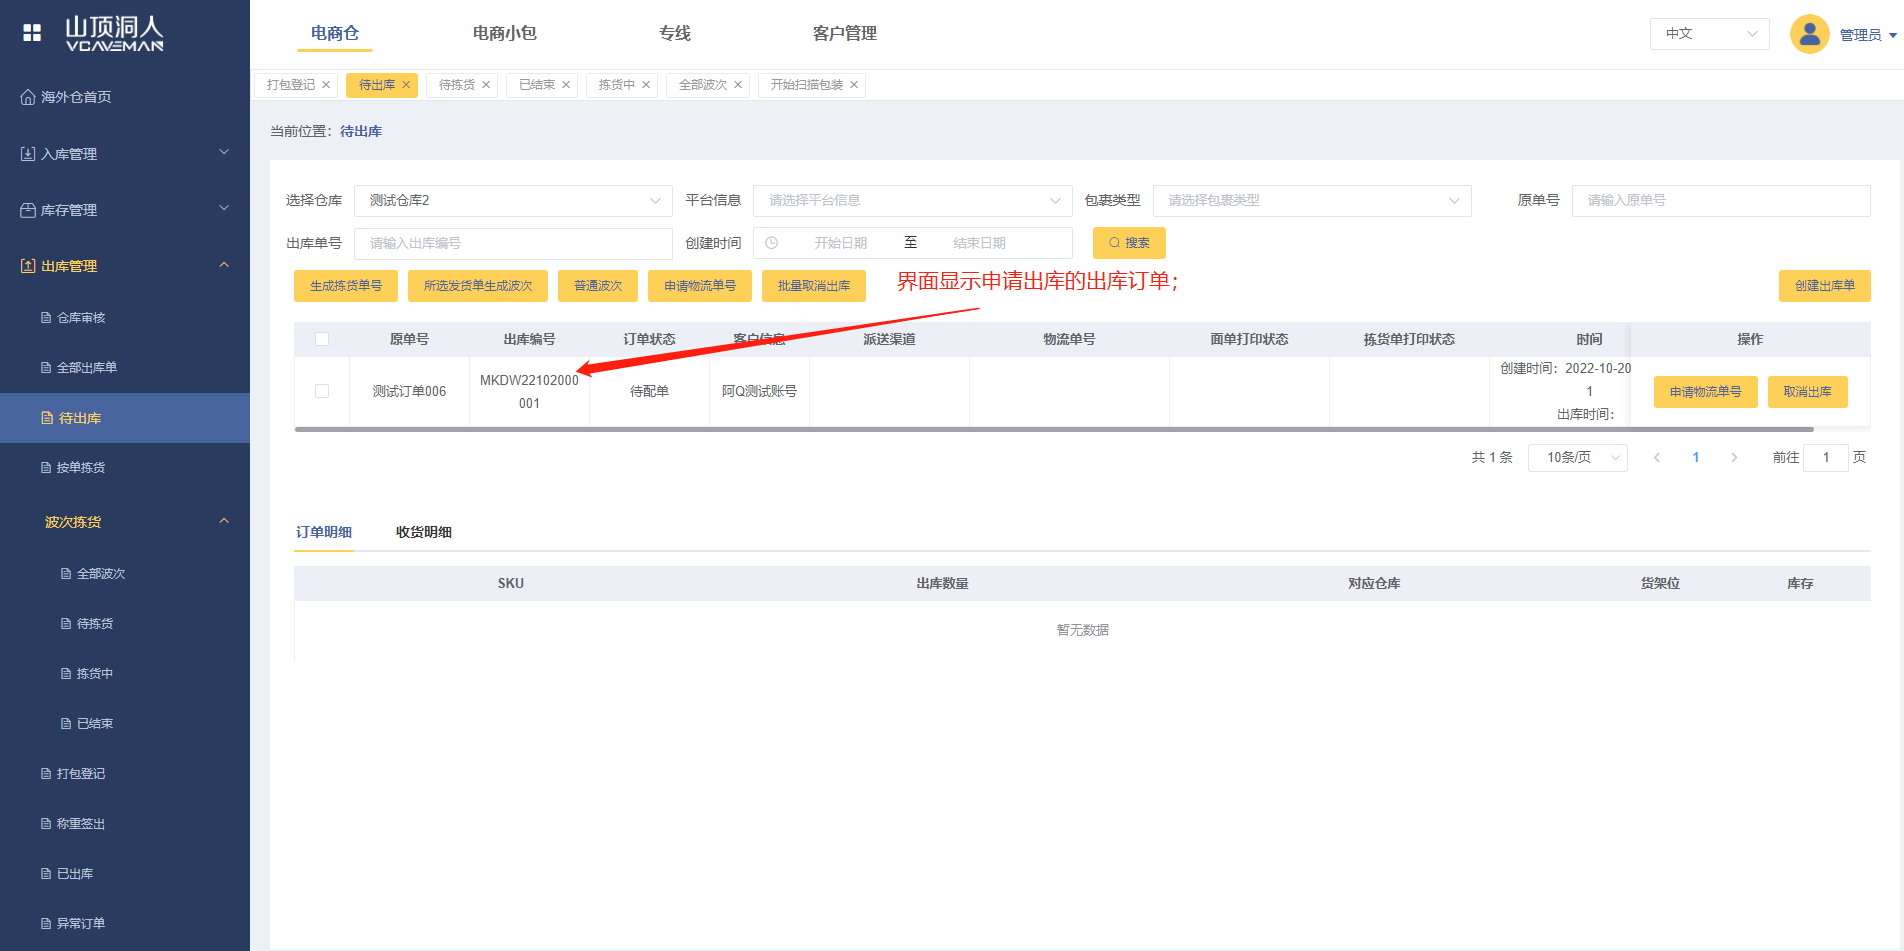Open the 包裹类型 dropdown
Screen dimensions: 1904x951
(x=1311, y=201)
